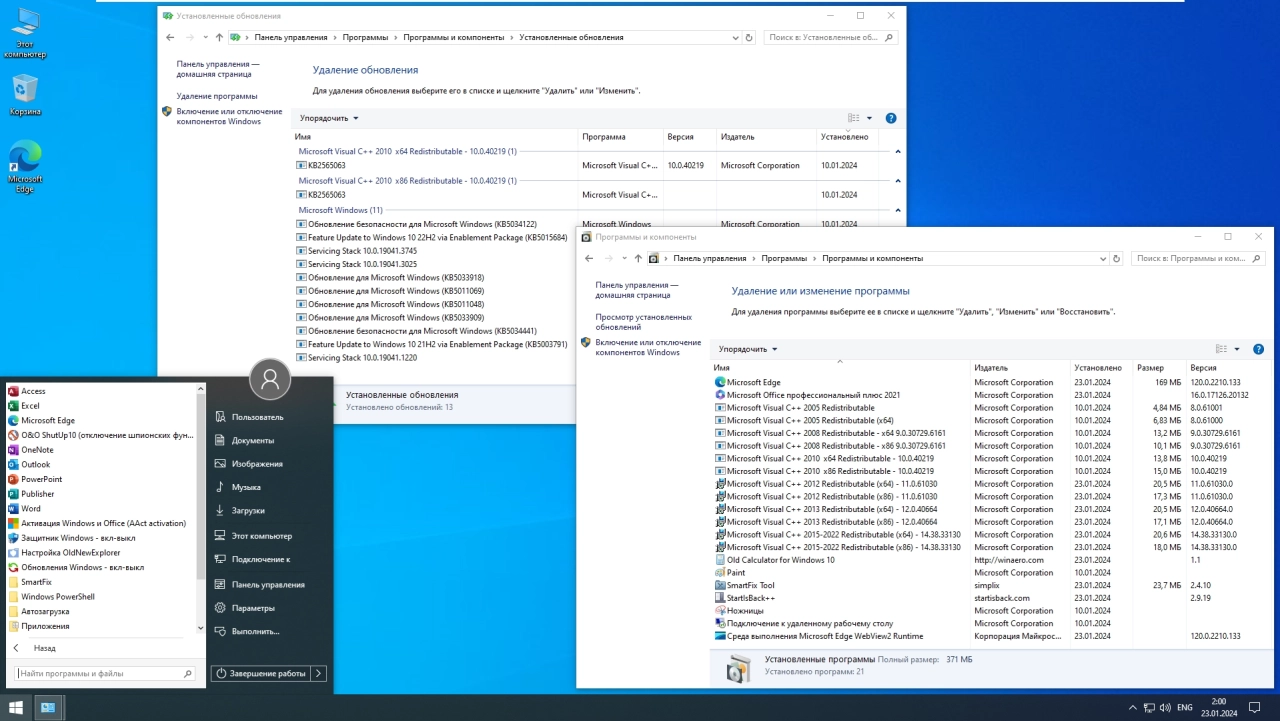
Task: Go back in Программы и компоненты window
Action: [590, 258]
